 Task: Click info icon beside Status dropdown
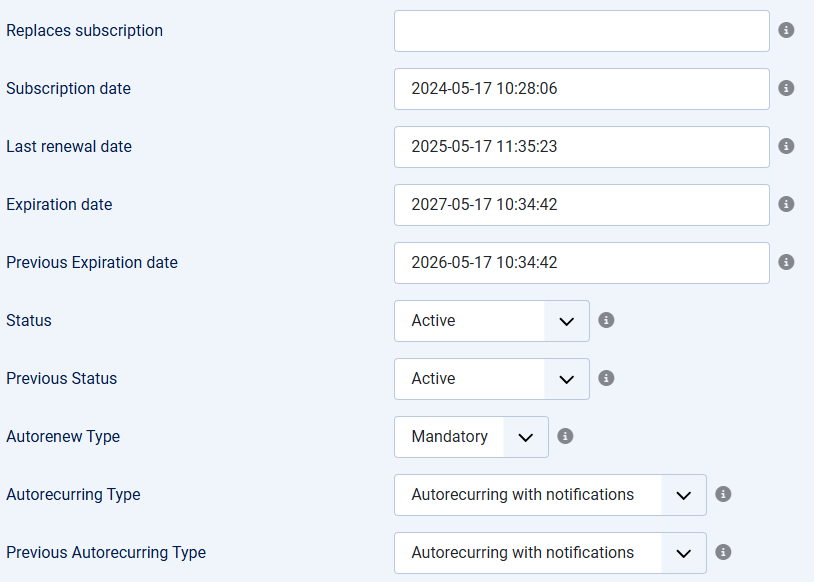point(606,320)
